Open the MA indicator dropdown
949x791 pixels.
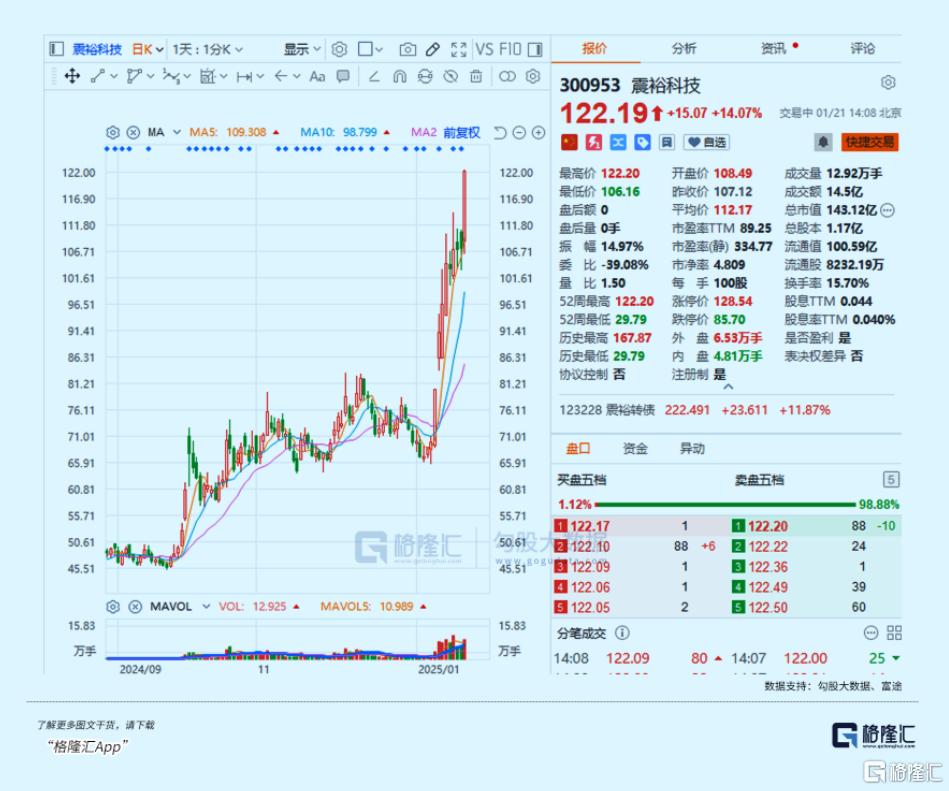pos(177,132)
